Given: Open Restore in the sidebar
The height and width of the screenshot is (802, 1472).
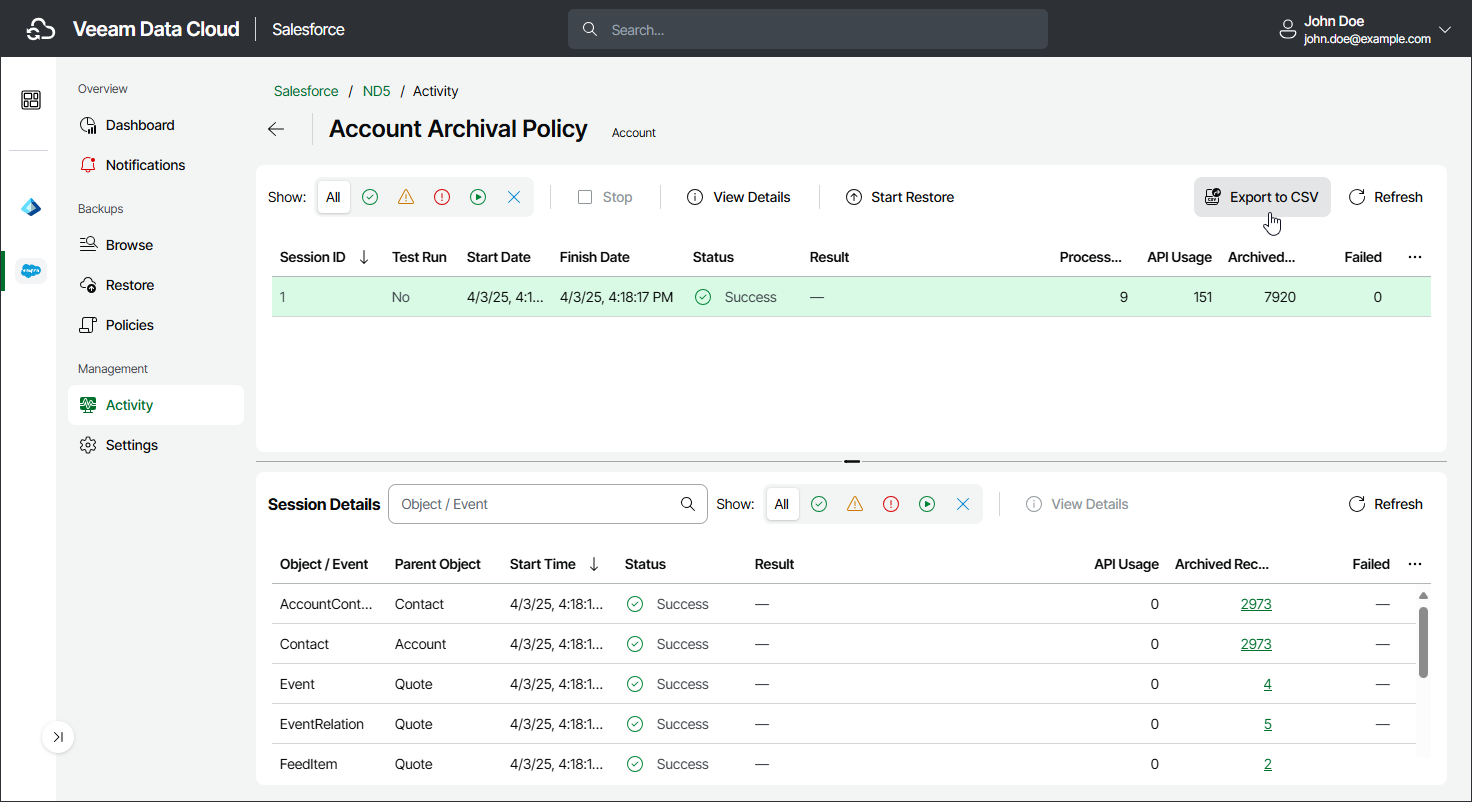Looking at the screenshot, I should (156, 285).
